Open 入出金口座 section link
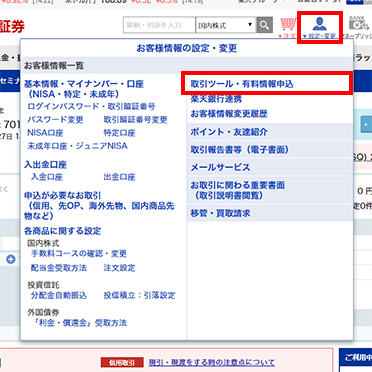 coord(45,165)
